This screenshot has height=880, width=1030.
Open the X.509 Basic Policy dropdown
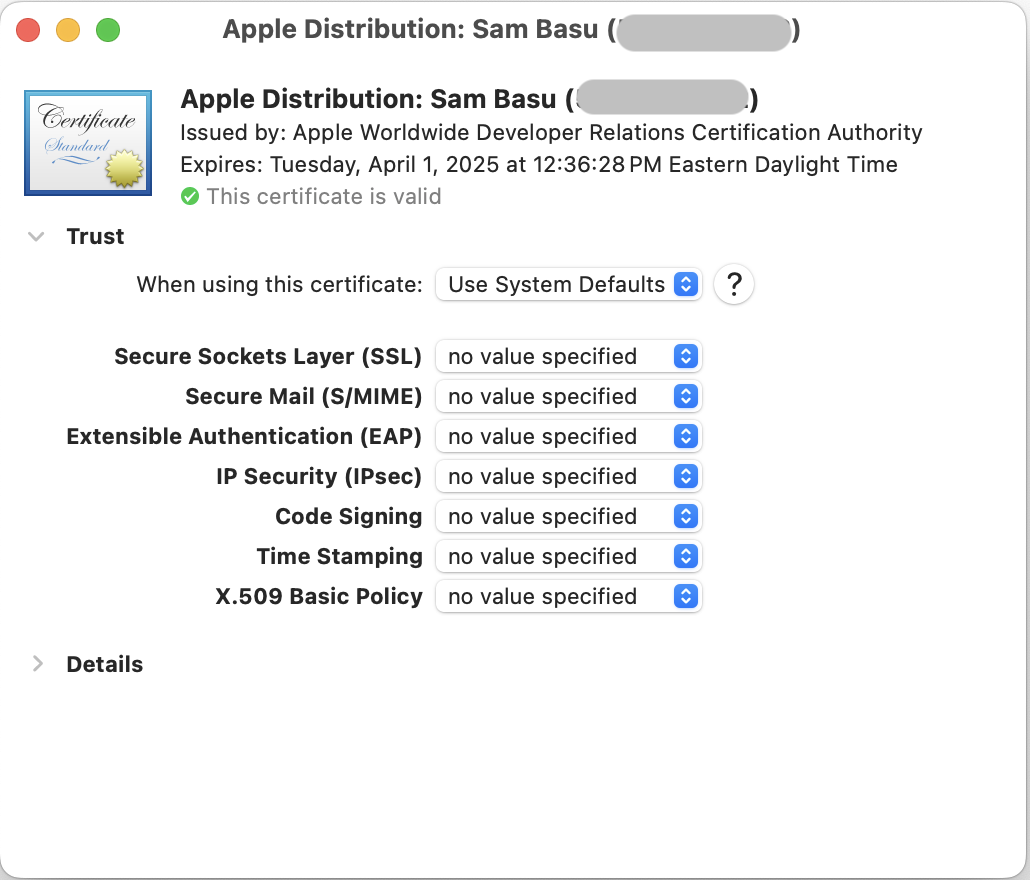pos(569,597)
